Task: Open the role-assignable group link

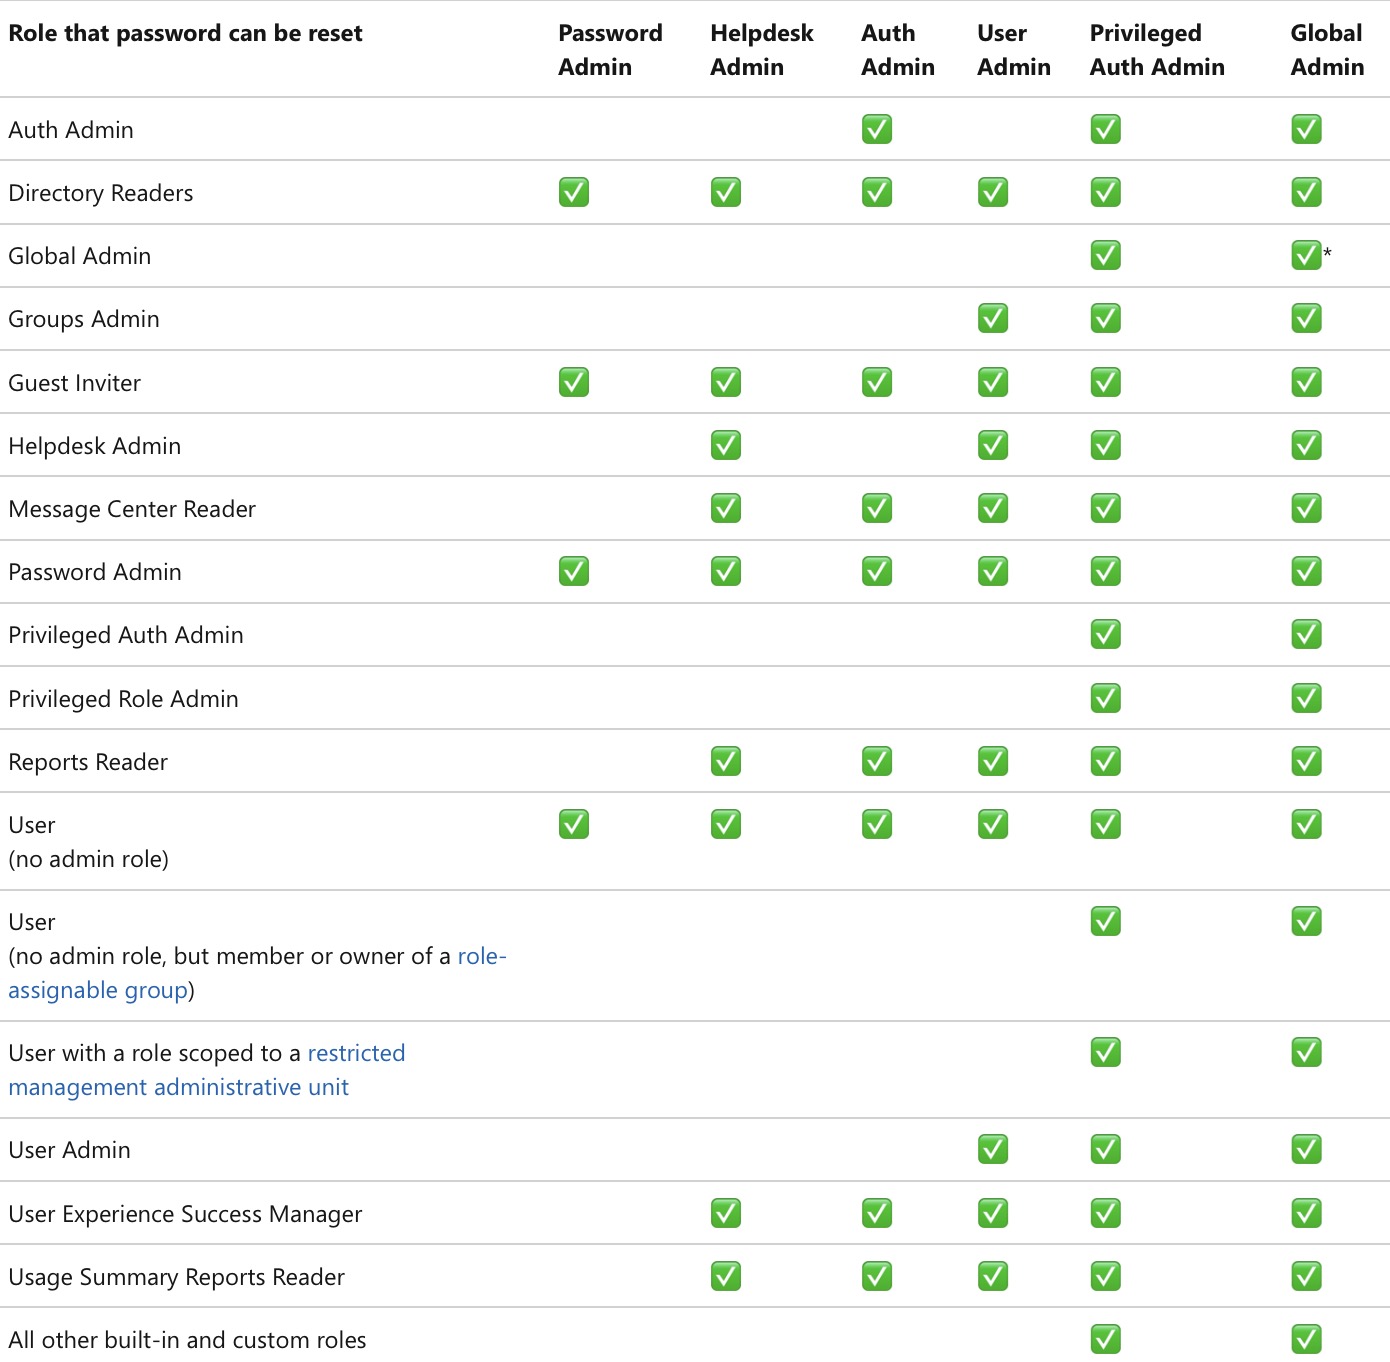Action: [257, 973]
